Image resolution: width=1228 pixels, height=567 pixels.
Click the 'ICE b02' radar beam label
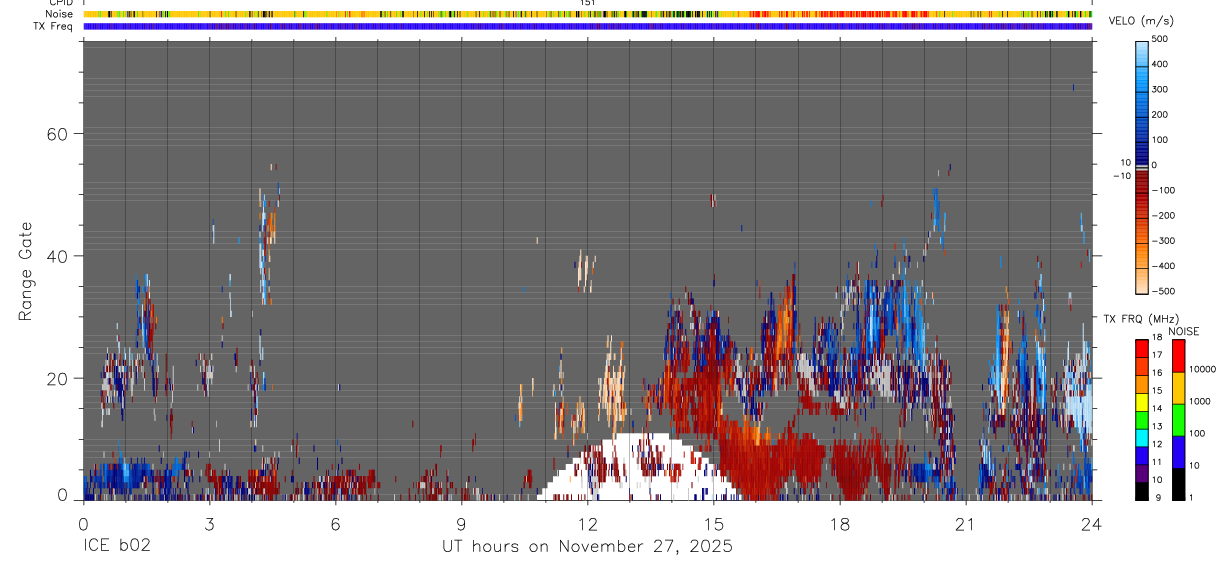116,547
